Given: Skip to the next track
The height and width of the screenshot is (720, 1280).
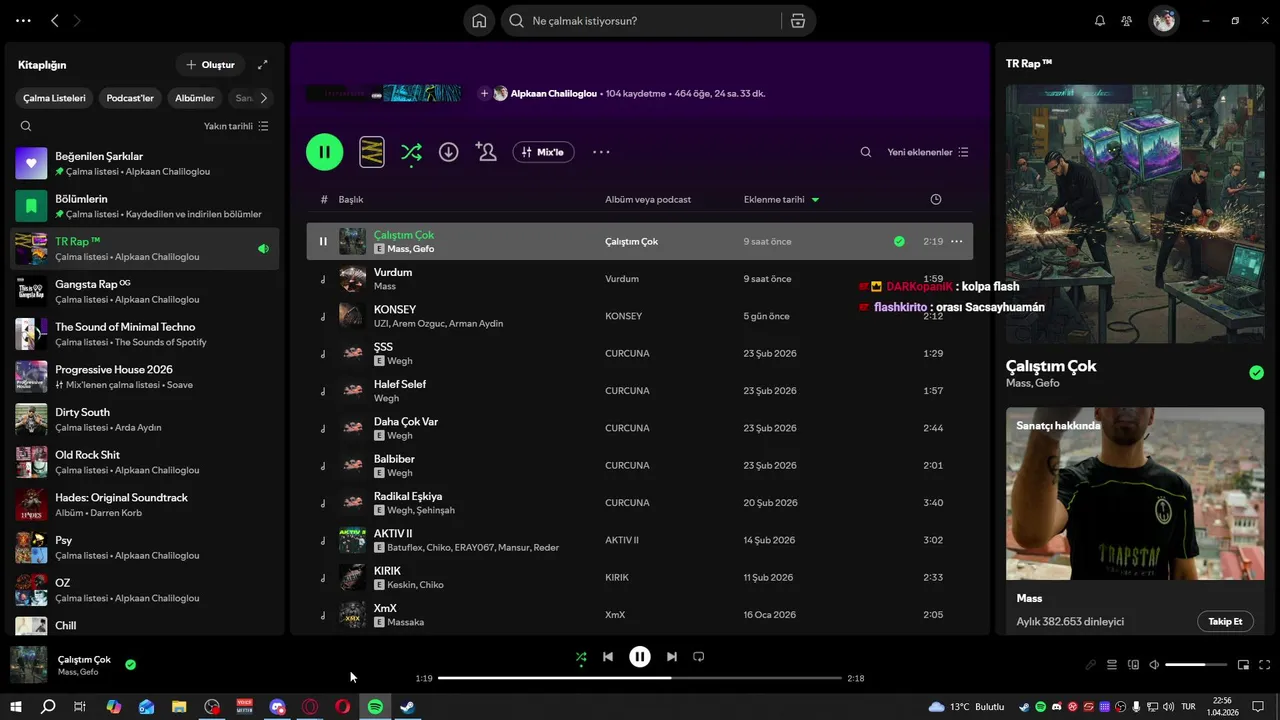Looking at the screenshot, I should click(x=672, y=657).
